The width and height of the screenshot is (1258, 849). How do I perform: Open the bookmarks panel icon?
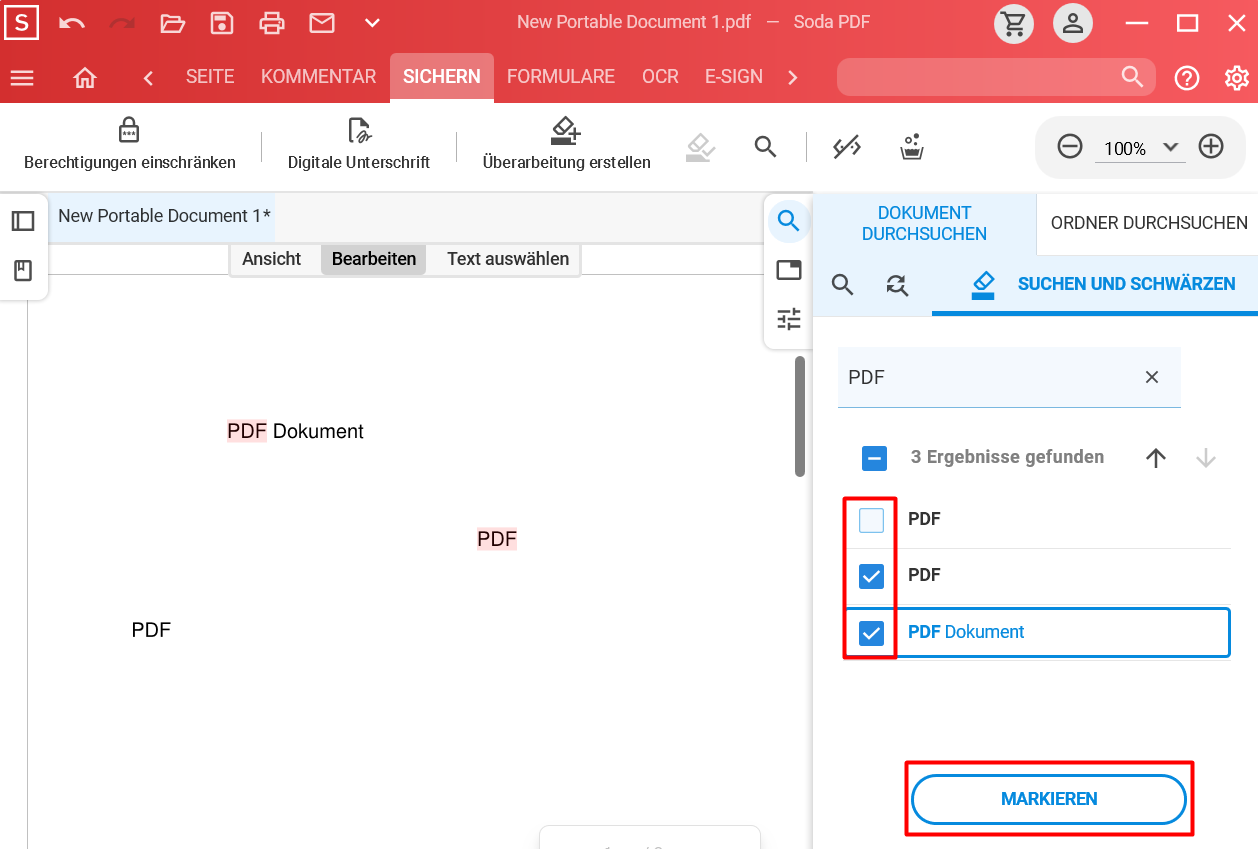(x=23, y=270)
